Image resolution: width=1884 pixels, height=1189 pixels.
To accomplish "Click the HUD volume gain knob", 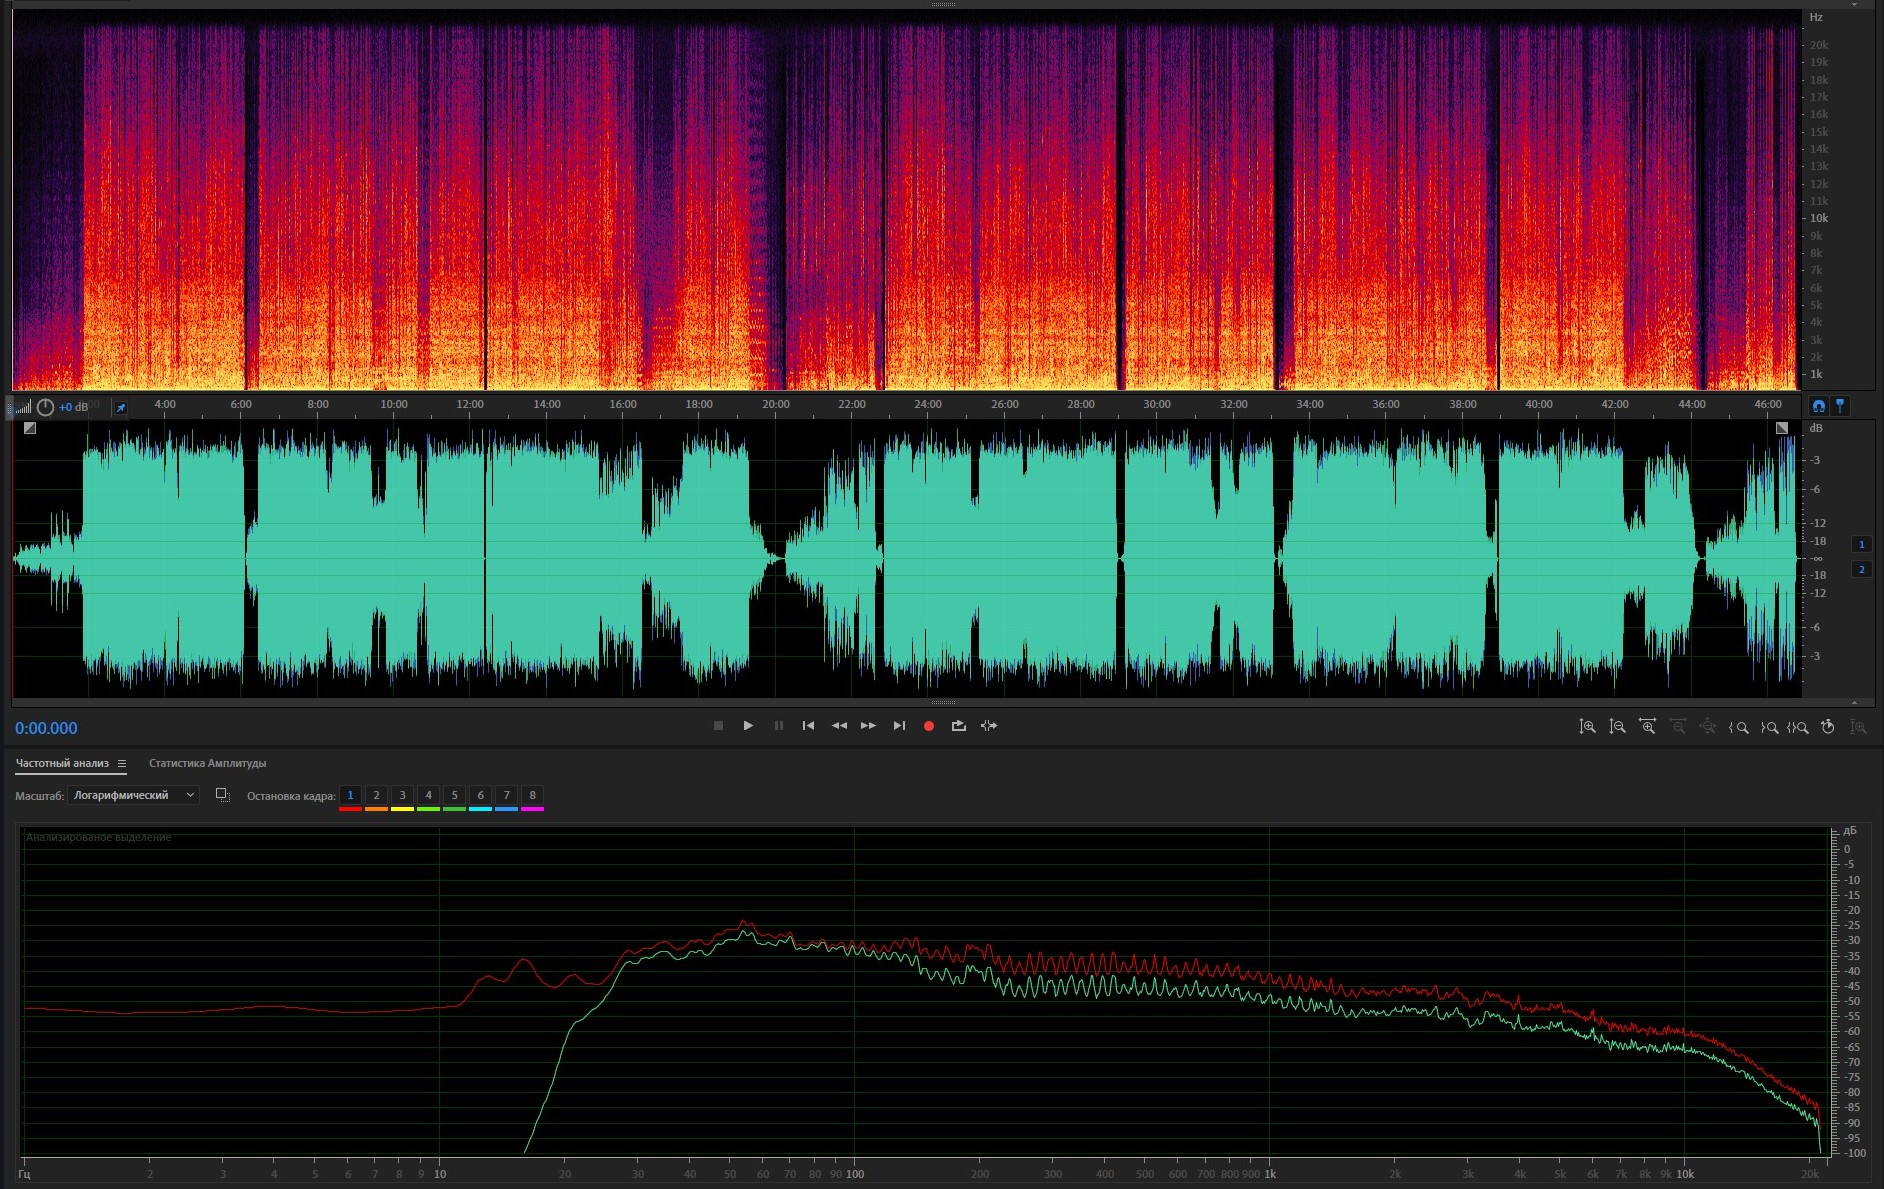I will coord(45,407).
